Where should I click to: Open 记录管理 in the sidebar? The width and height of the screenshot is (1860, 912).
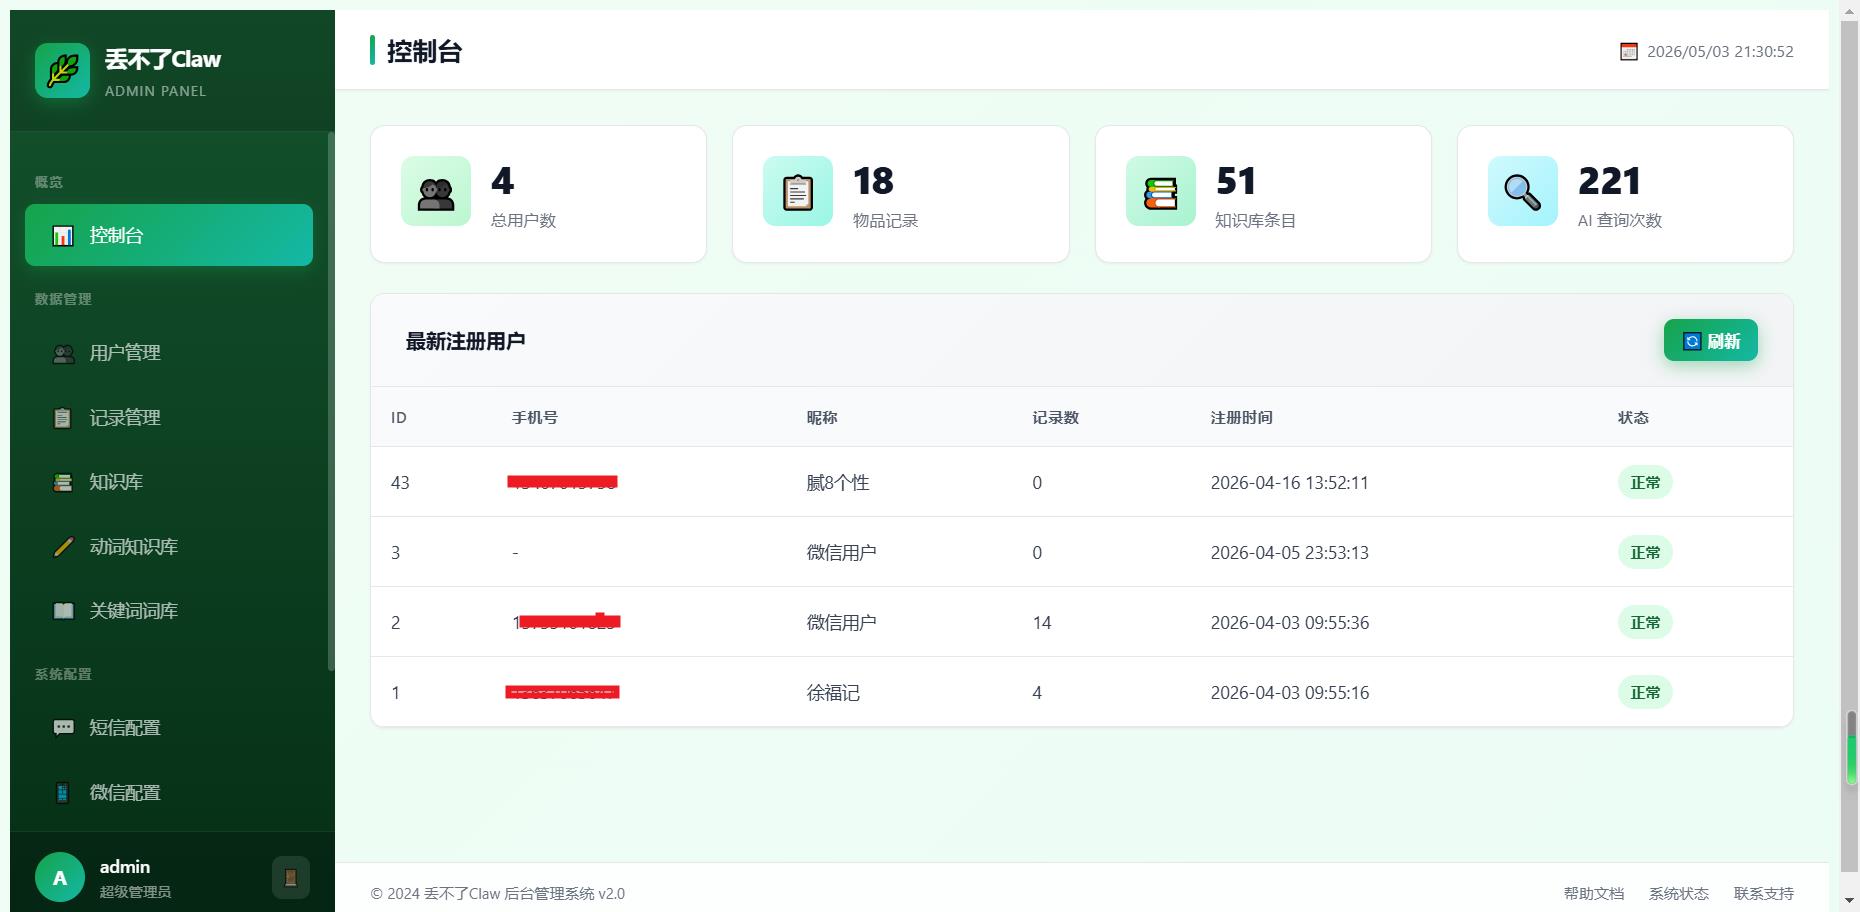click(169, 418)
